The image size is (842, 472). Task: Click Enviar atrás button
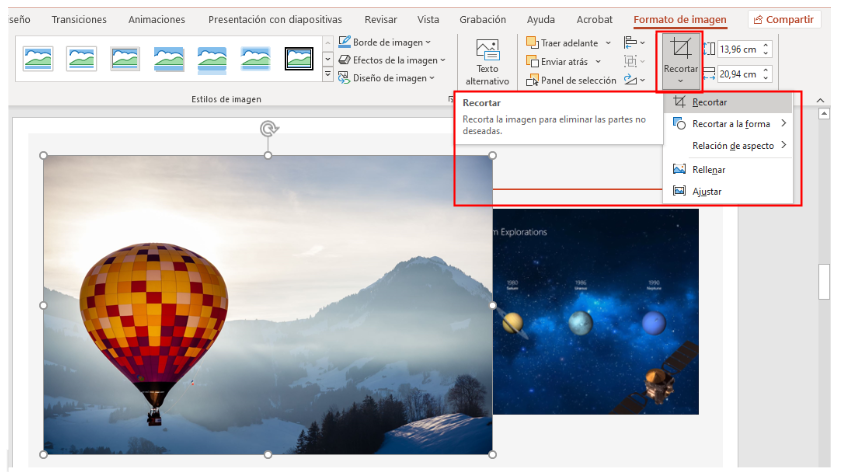pos(557,62)
